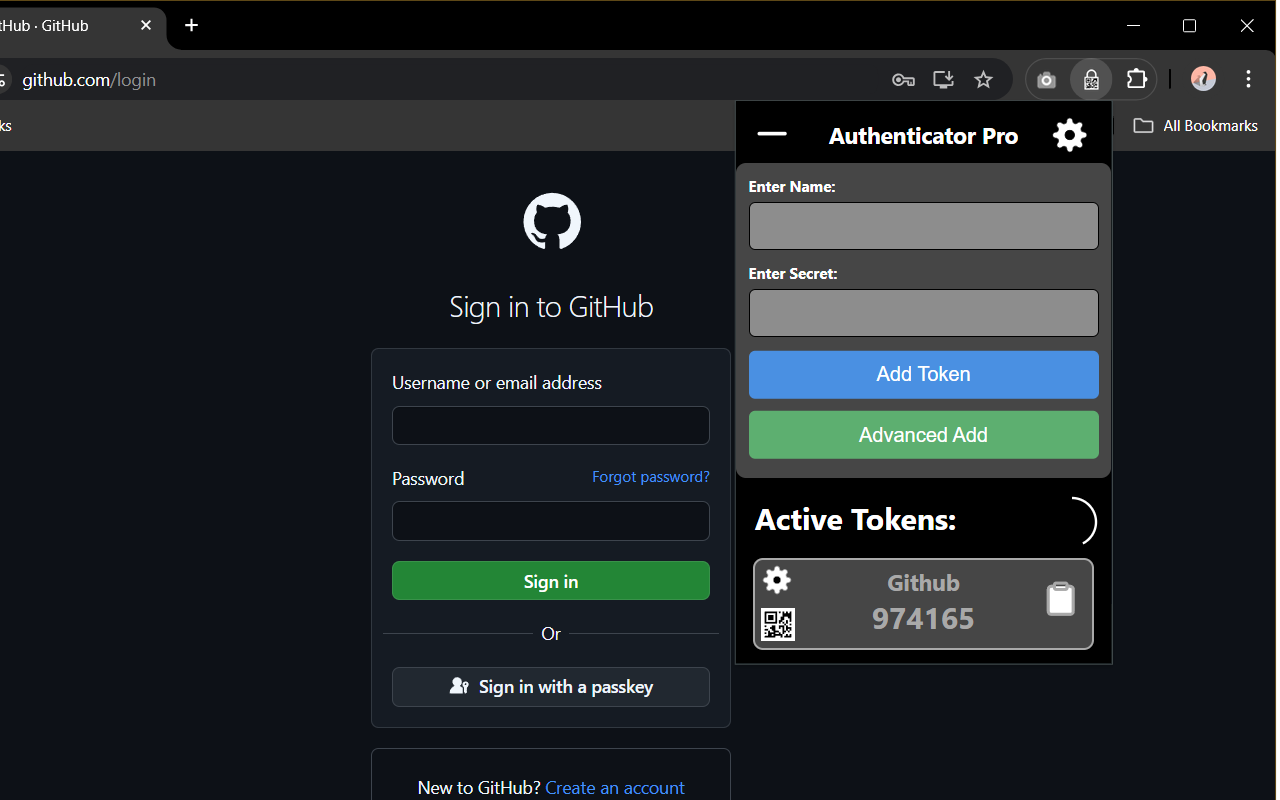This screenshot has width=1280, height=800.
Task: Click the Authenticator Pro toolbar icon
Action: tap(1091, 79)
